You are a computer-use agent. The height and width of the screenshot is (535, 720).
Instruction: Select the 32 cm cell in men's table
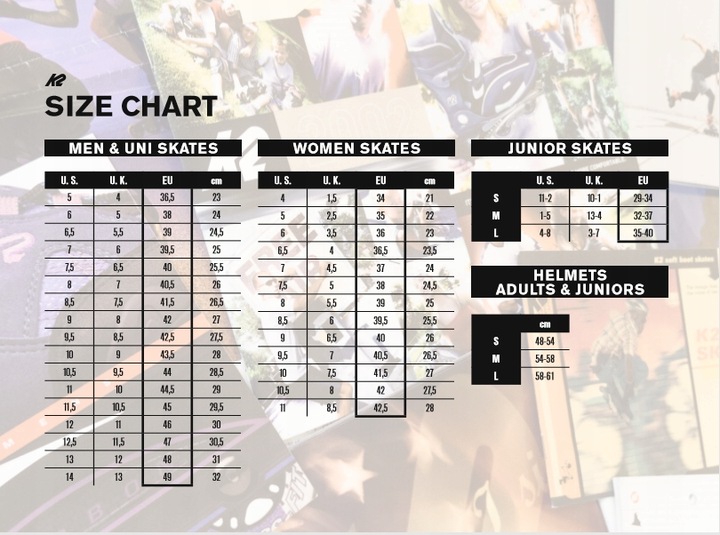(x=216, y=478)
